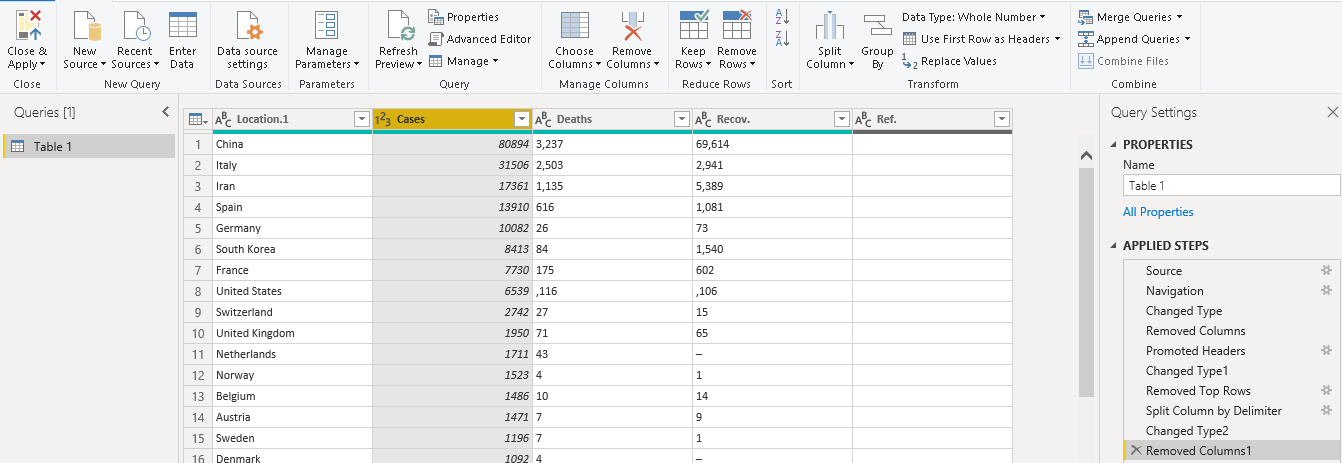Collapse the APPLIED STEPS section
Image resolution: width=1342 pixels, height=463 pixels.
coord(1115,246)
